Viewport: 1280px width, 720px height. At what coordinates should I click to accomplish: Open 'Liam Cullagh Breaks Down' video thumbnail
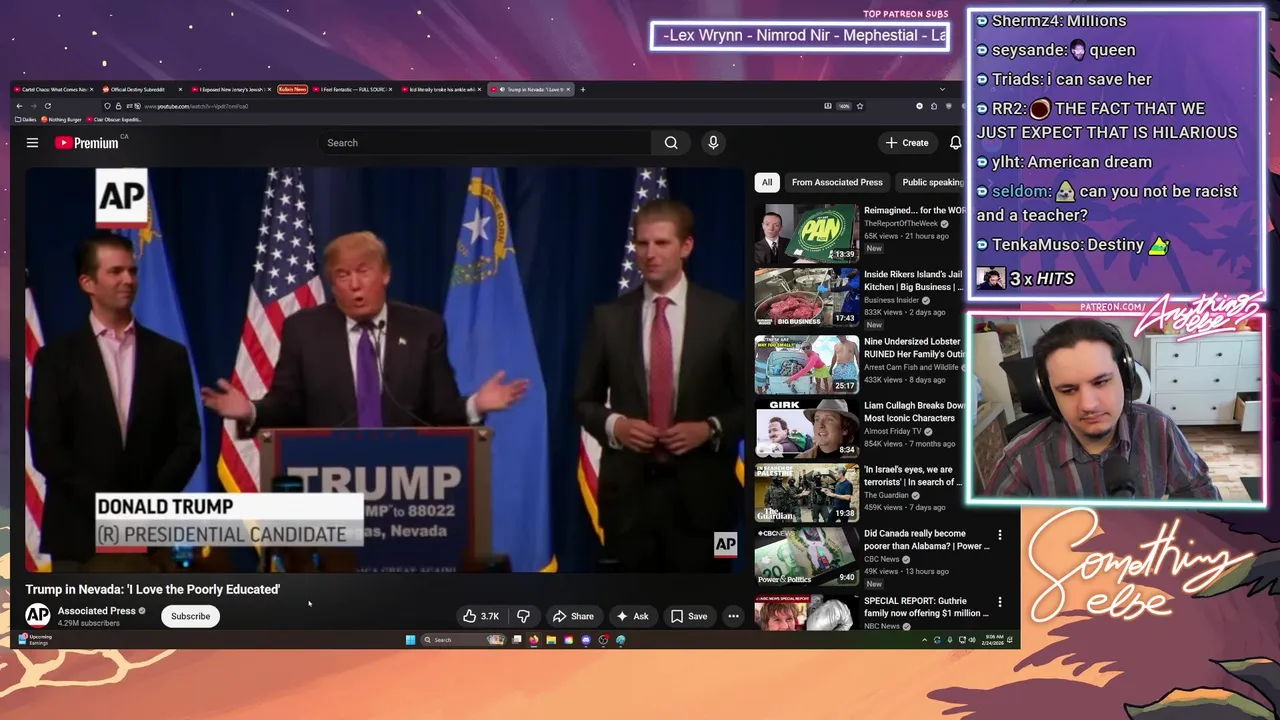(x=806, y=429)
